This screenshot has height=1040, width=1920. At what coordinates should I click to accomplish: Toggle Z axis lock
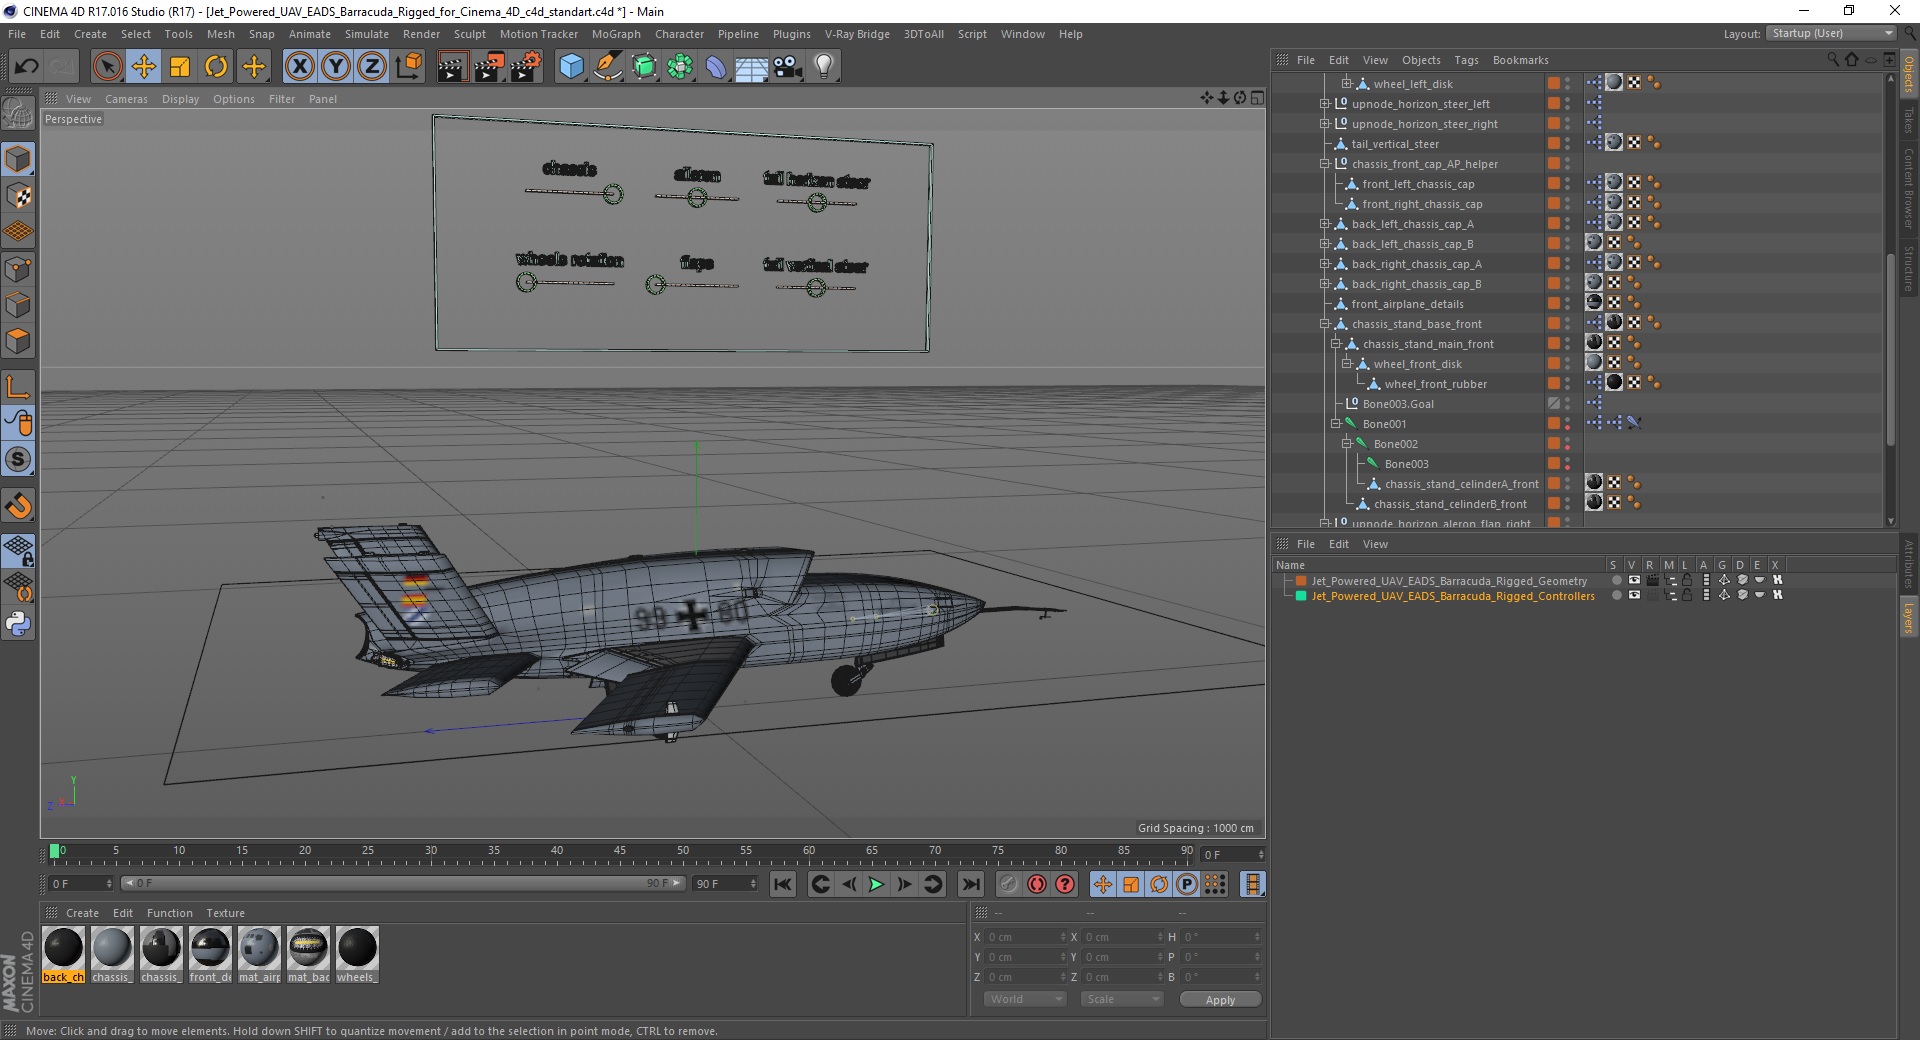pyautogui.click(x=372, y=67)
